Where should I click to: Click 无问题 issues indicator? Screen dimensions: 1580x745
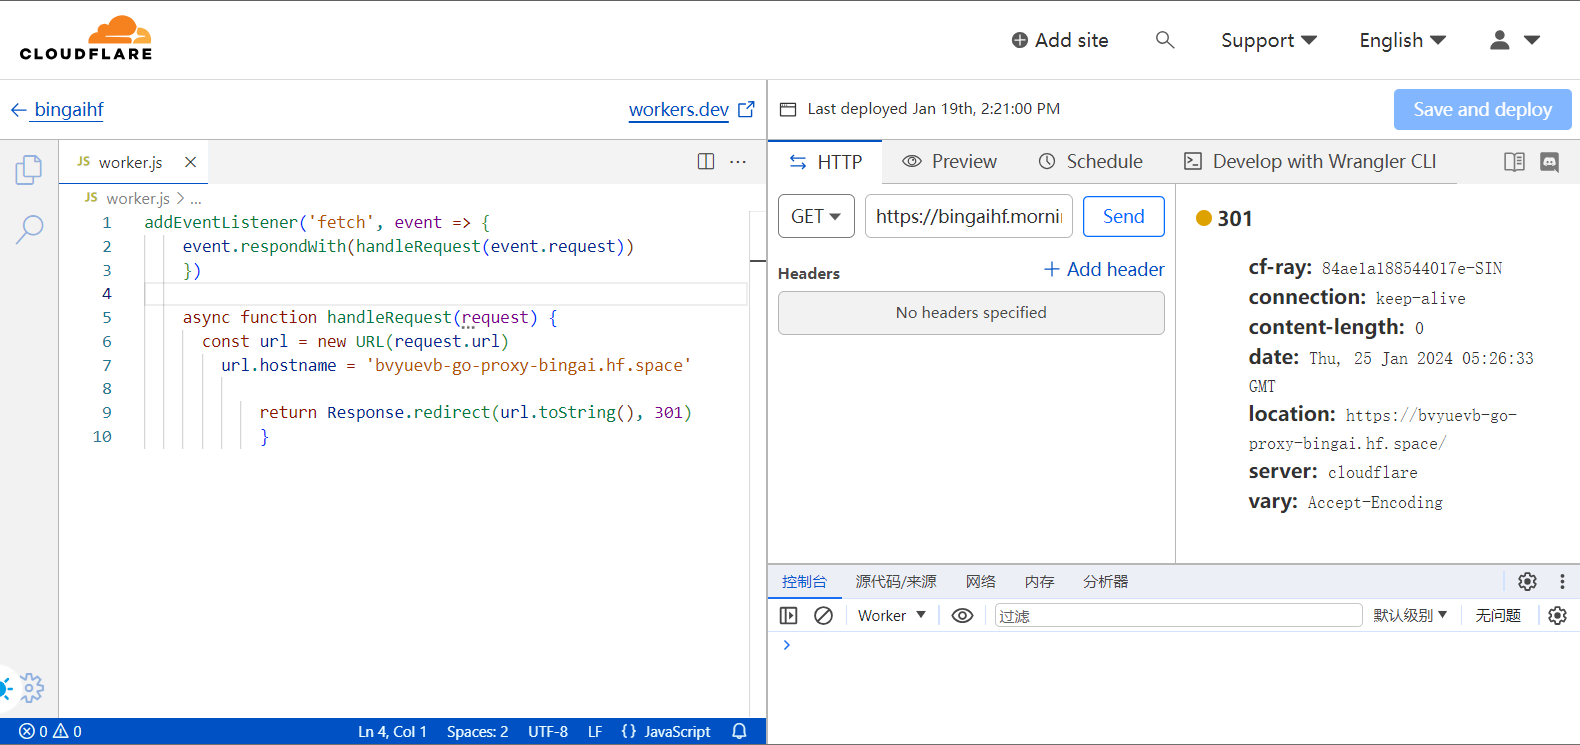[x=1498, y=616]
